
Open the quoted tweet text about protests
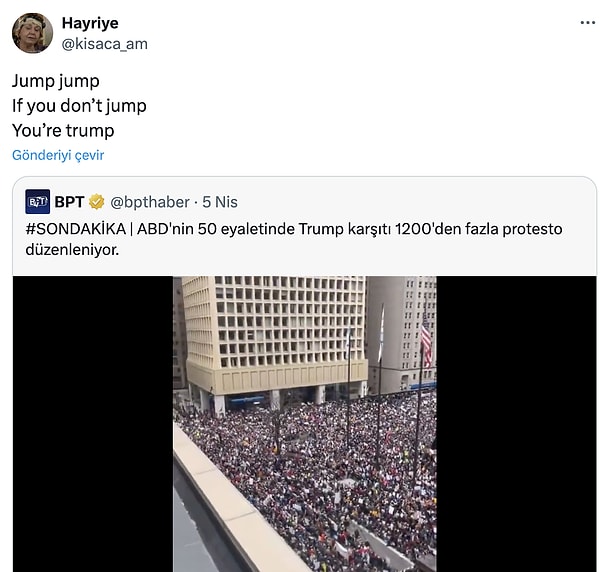(x=294, y=239)
